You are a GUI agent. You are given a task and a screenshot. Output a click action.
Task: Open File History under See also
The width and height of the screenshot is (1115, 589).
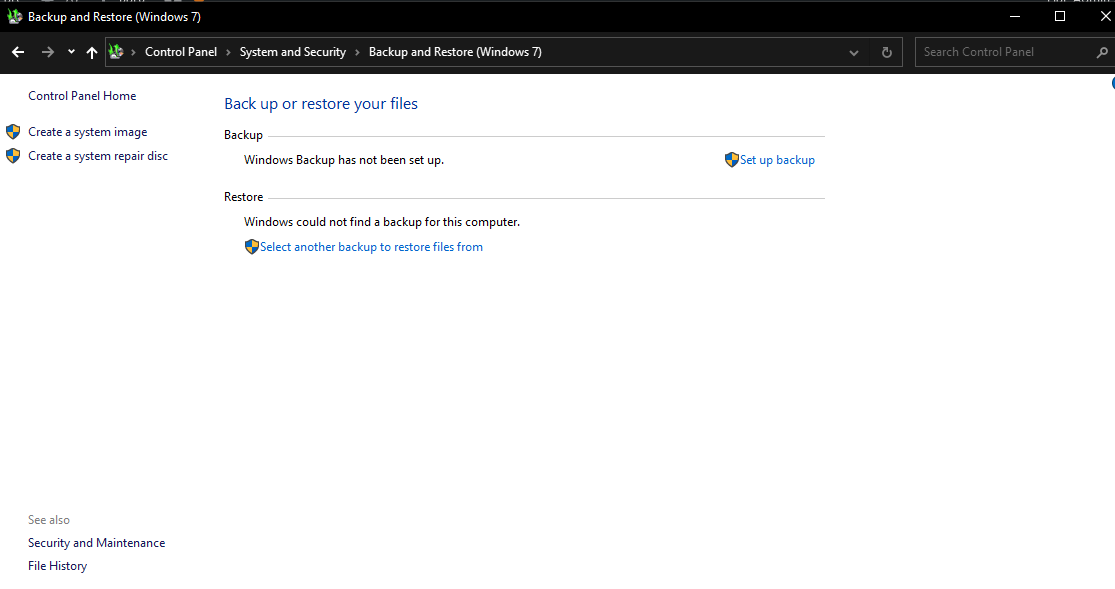[x=58, y=566]
